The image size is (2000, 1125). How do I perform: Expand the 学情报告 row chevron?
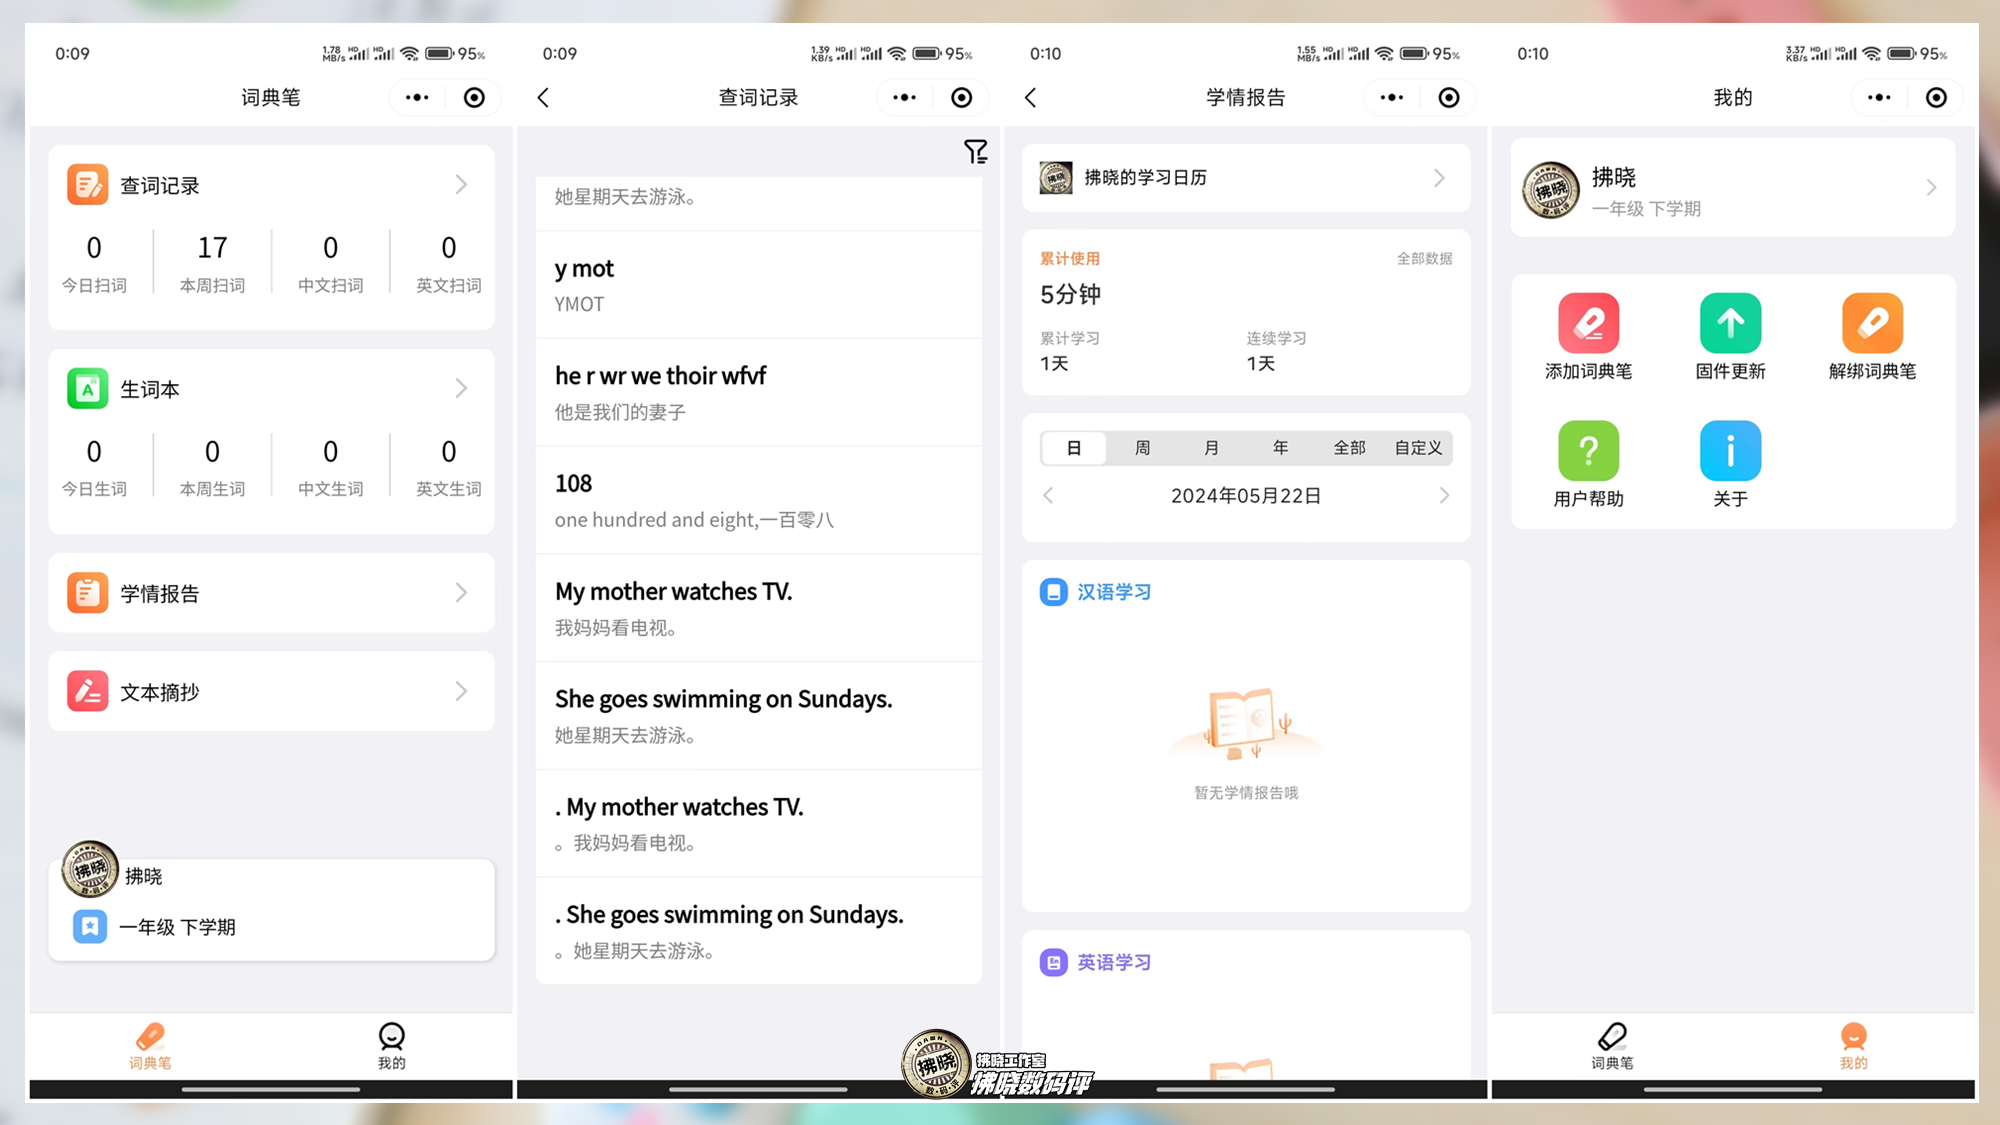[461, 593]
